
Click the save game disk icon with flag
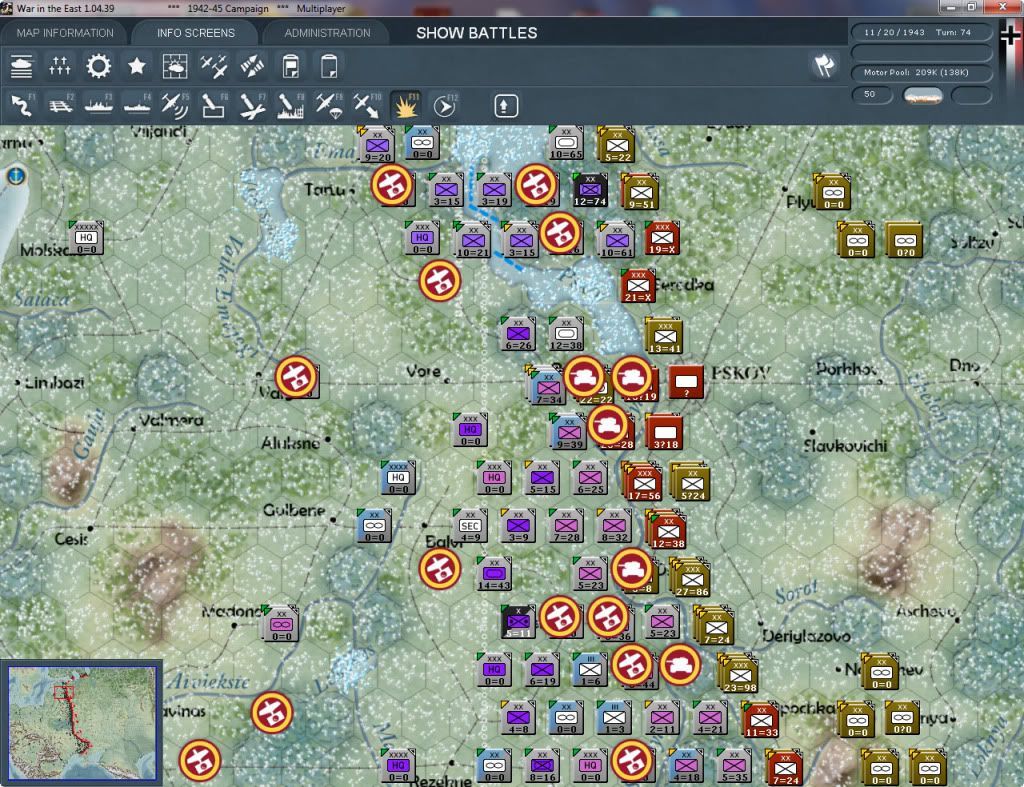pyautogui.click(x=291, y=66)
